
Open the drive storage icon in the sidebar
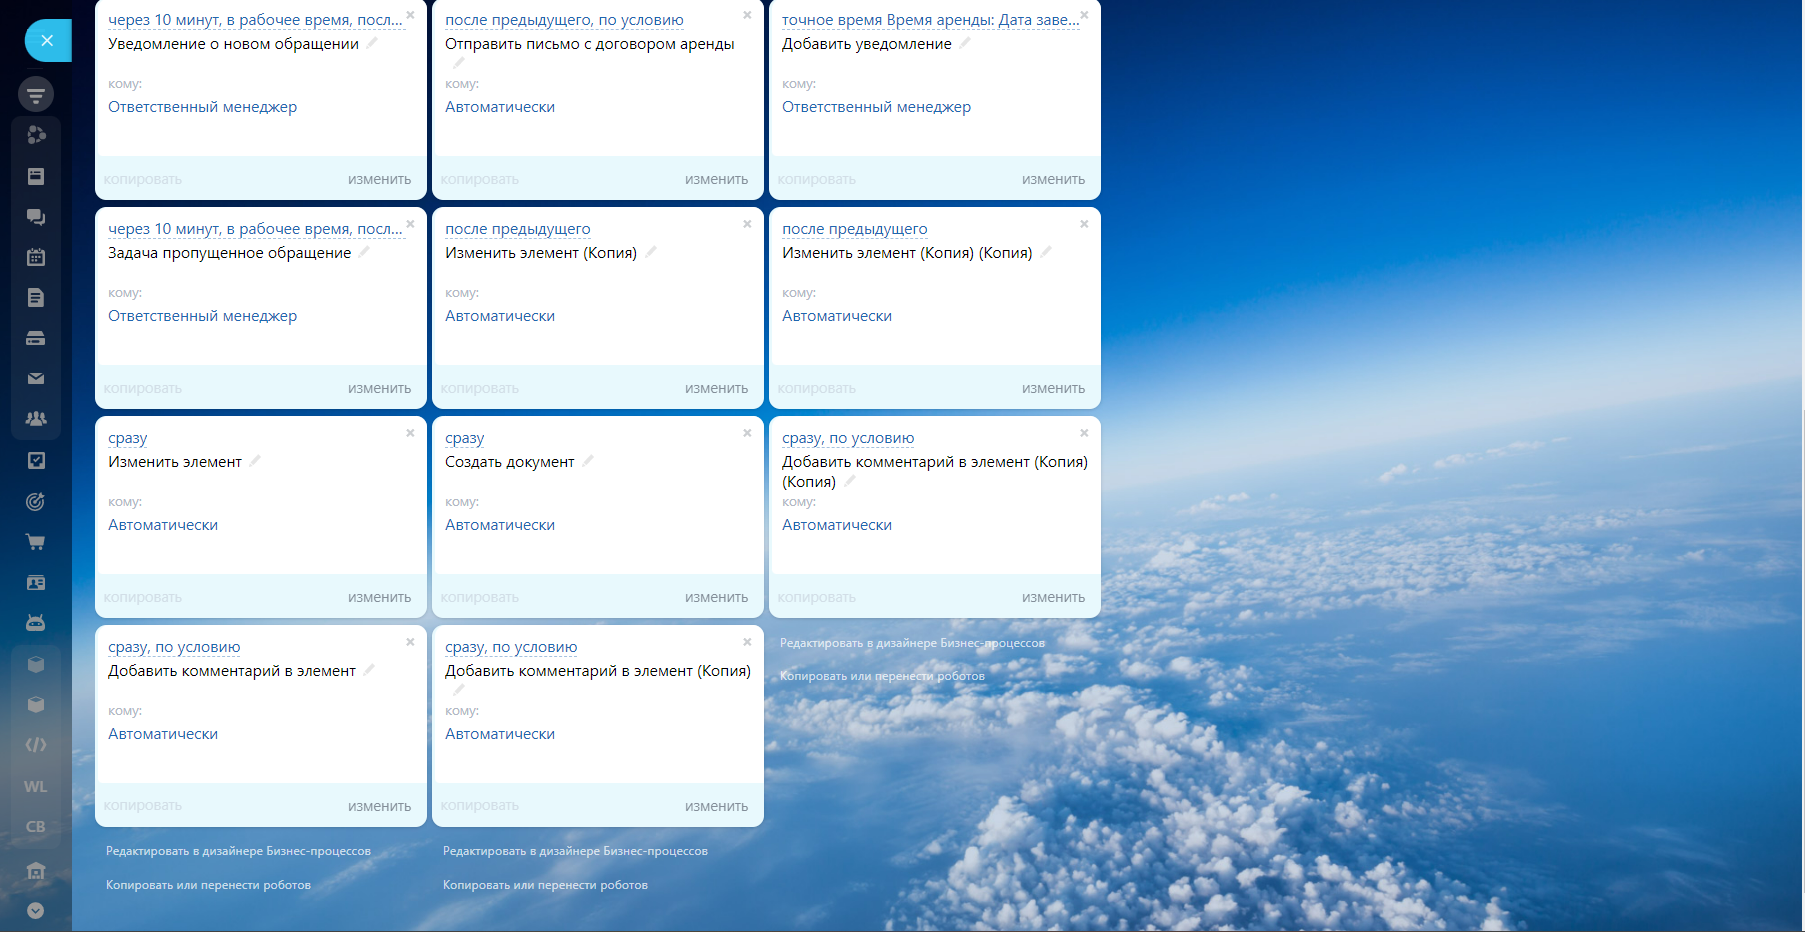pos(36,338)
